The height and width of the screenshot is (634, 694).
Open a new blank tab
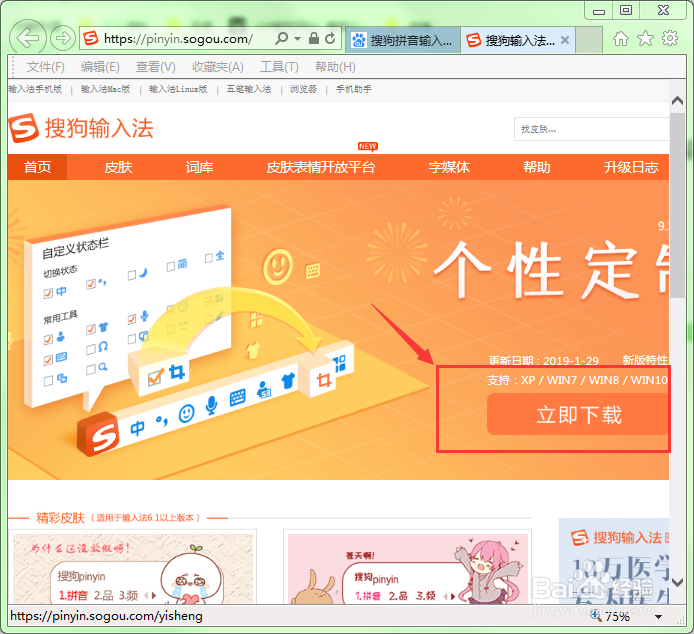[589, 40]
